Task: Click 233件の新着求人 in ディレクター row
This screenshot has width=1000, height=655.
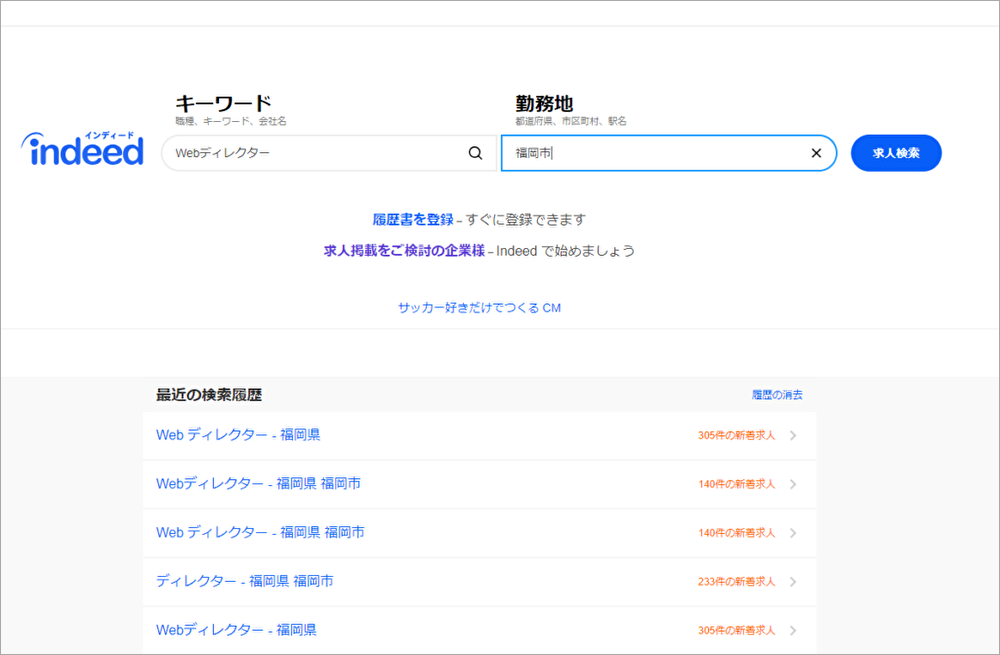Action: (737, 582)
